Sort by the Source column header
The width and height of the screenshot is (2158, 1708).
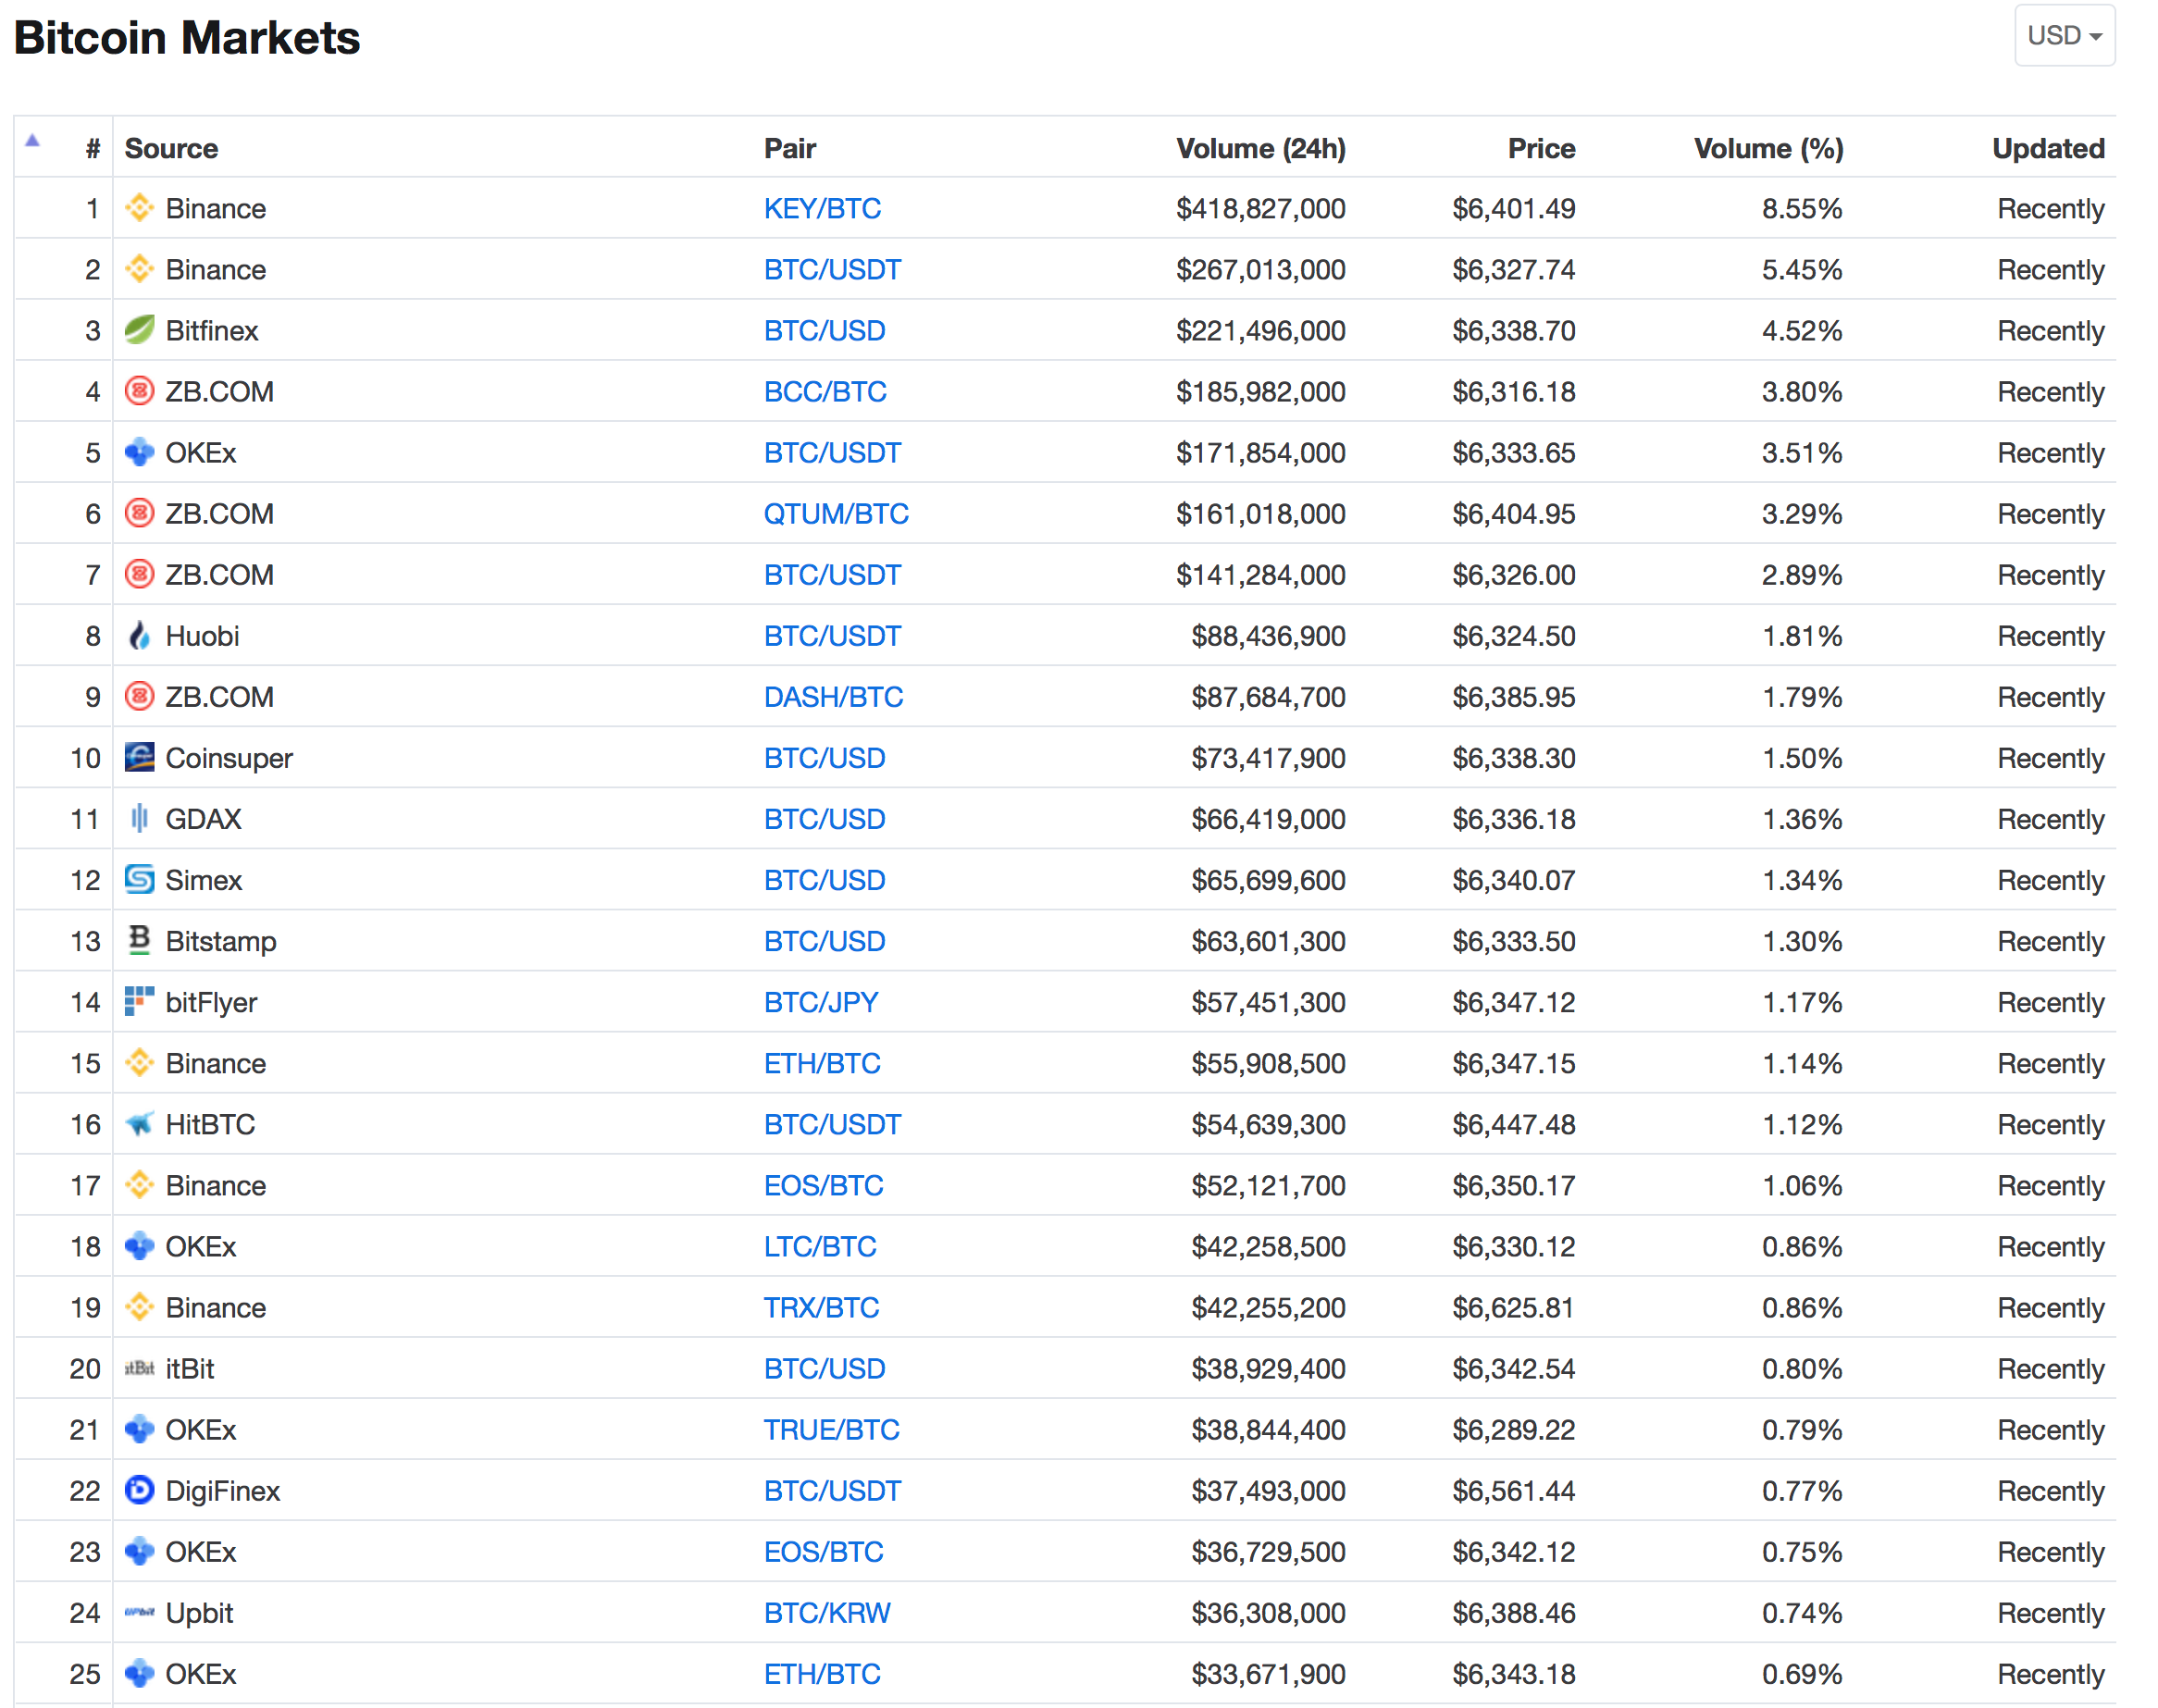pos(171,149)
